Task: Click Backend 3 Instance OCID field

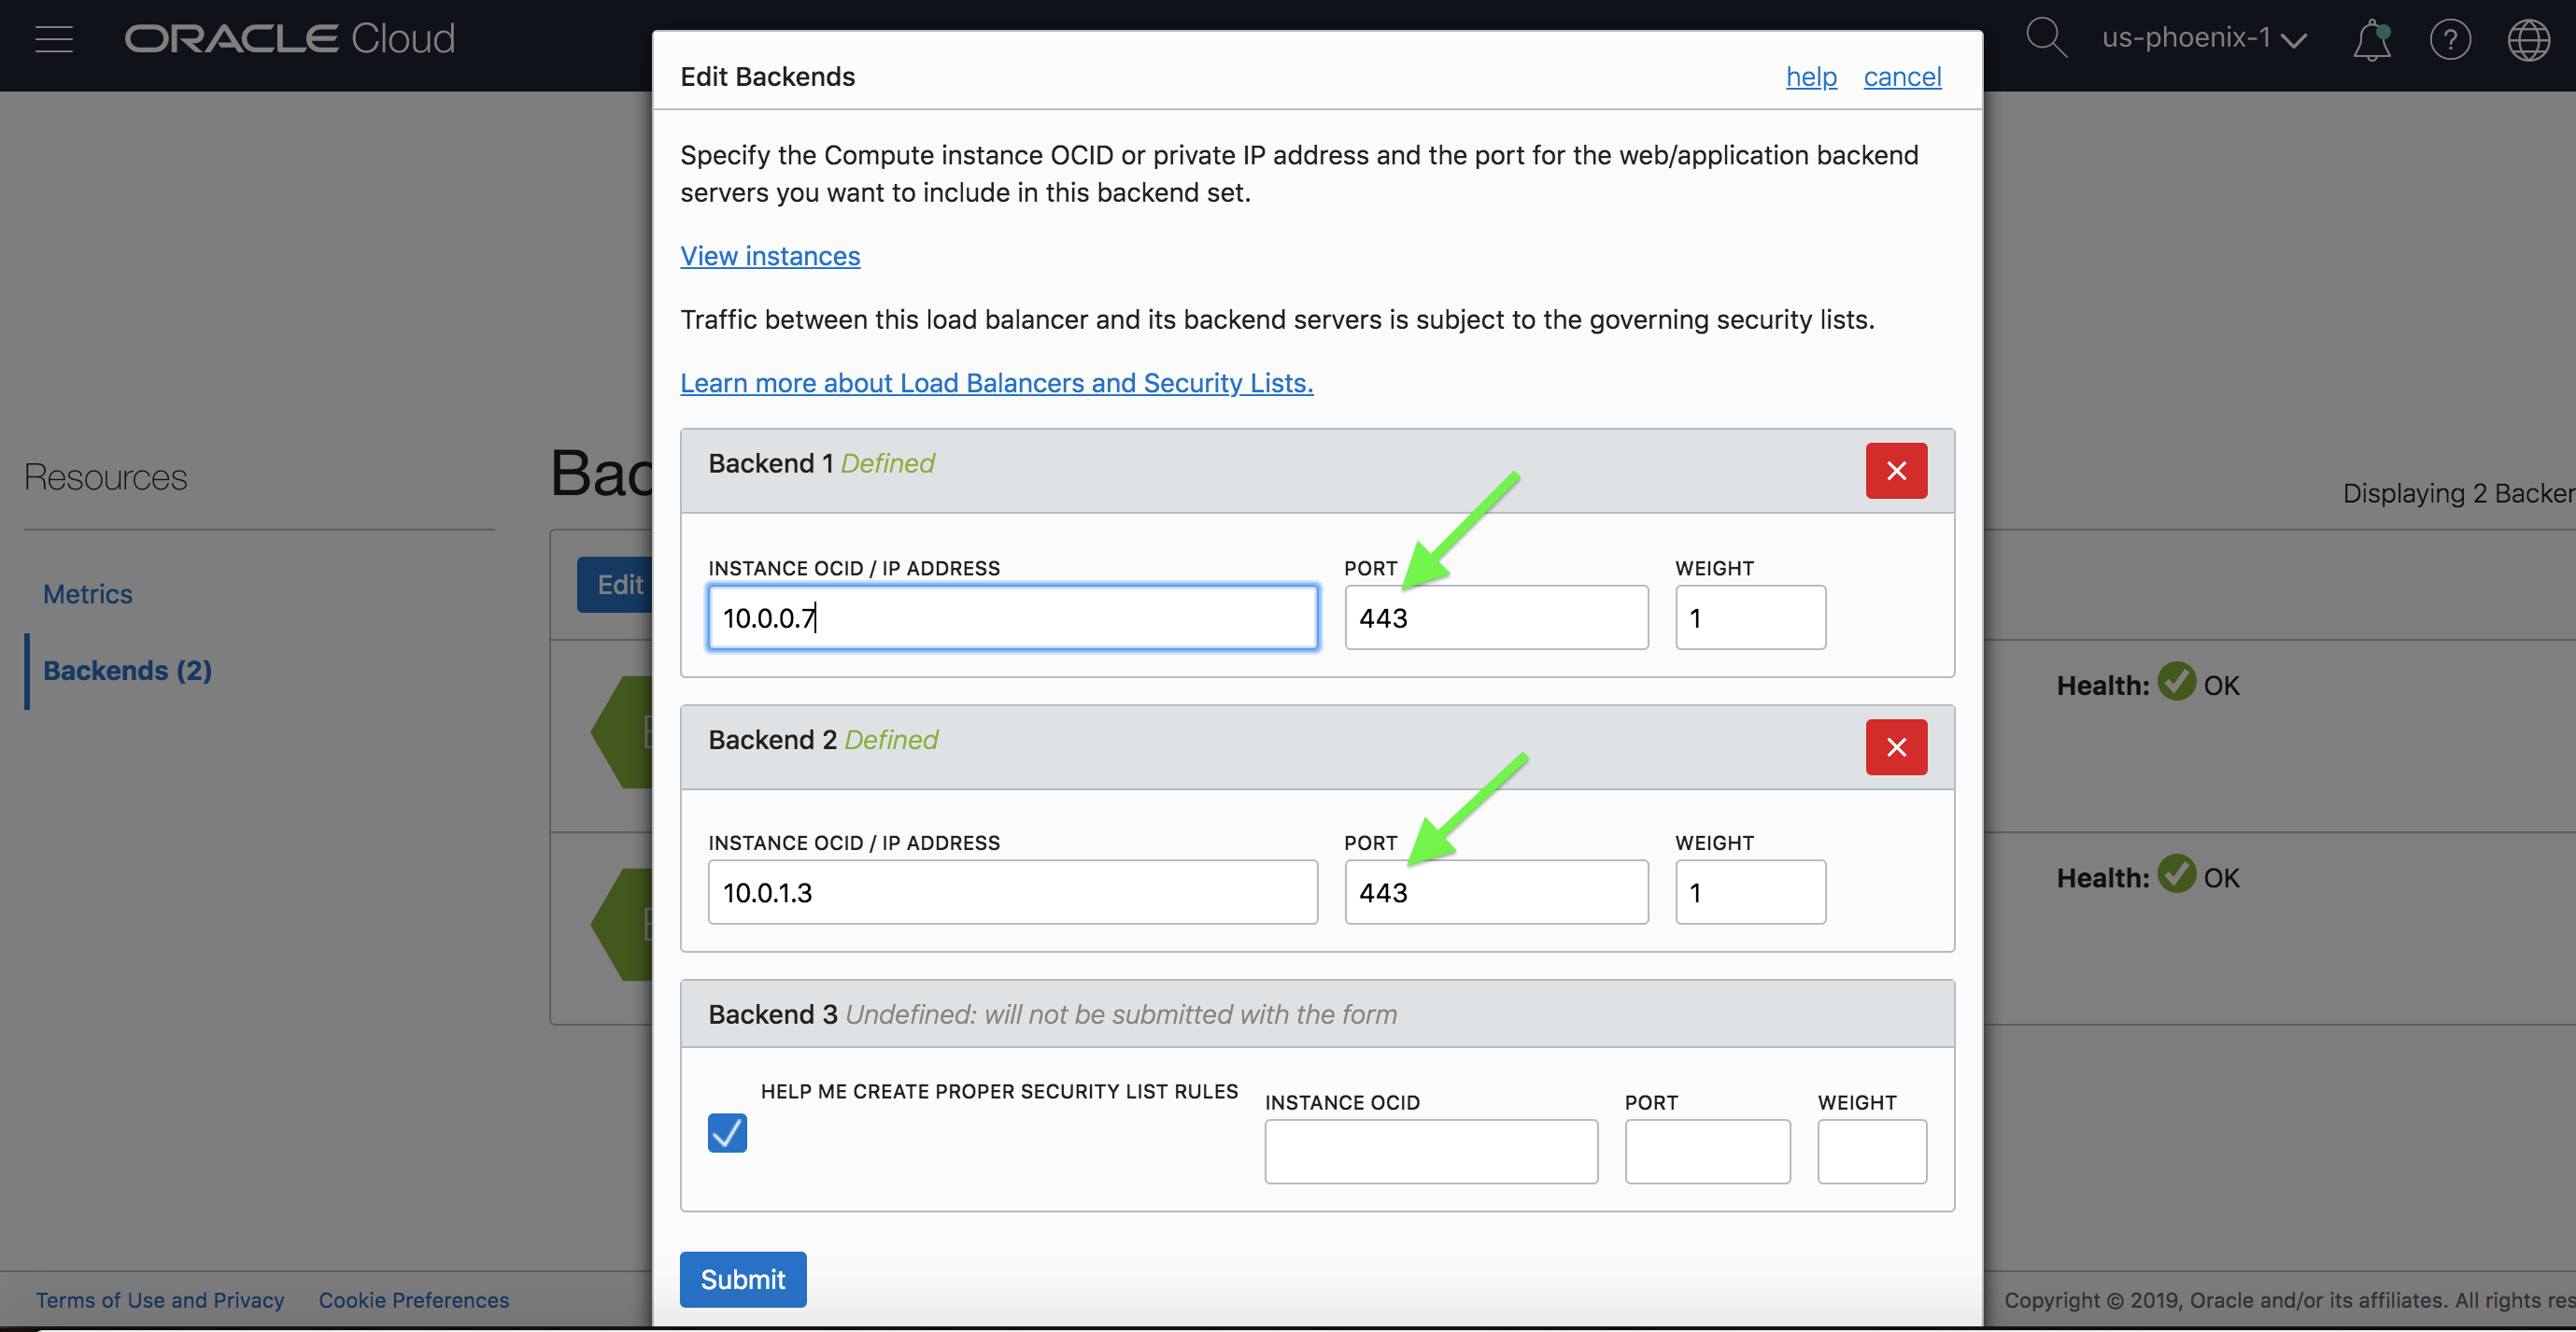Action: pos(1430,1152)
